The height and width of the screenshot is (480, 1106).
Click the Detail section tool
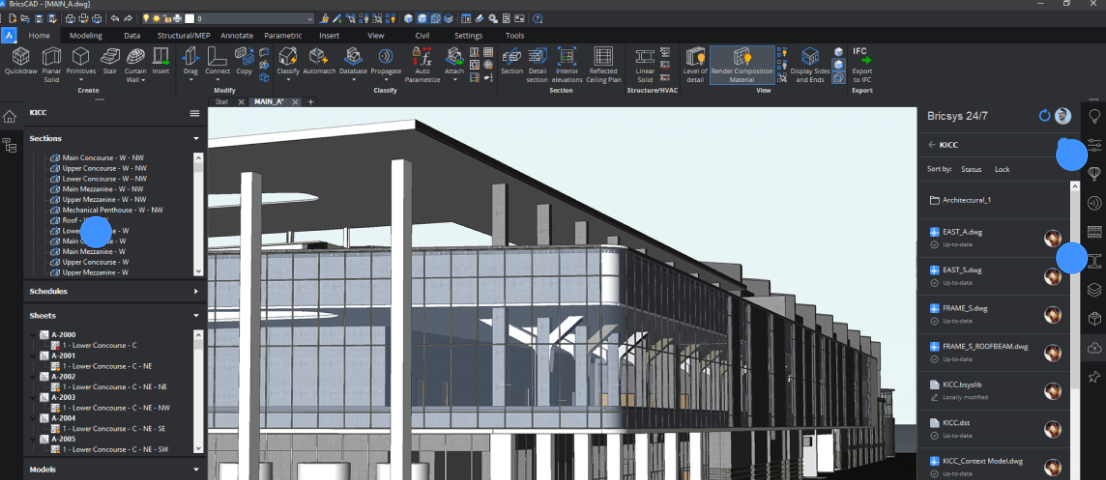[538, 62]
